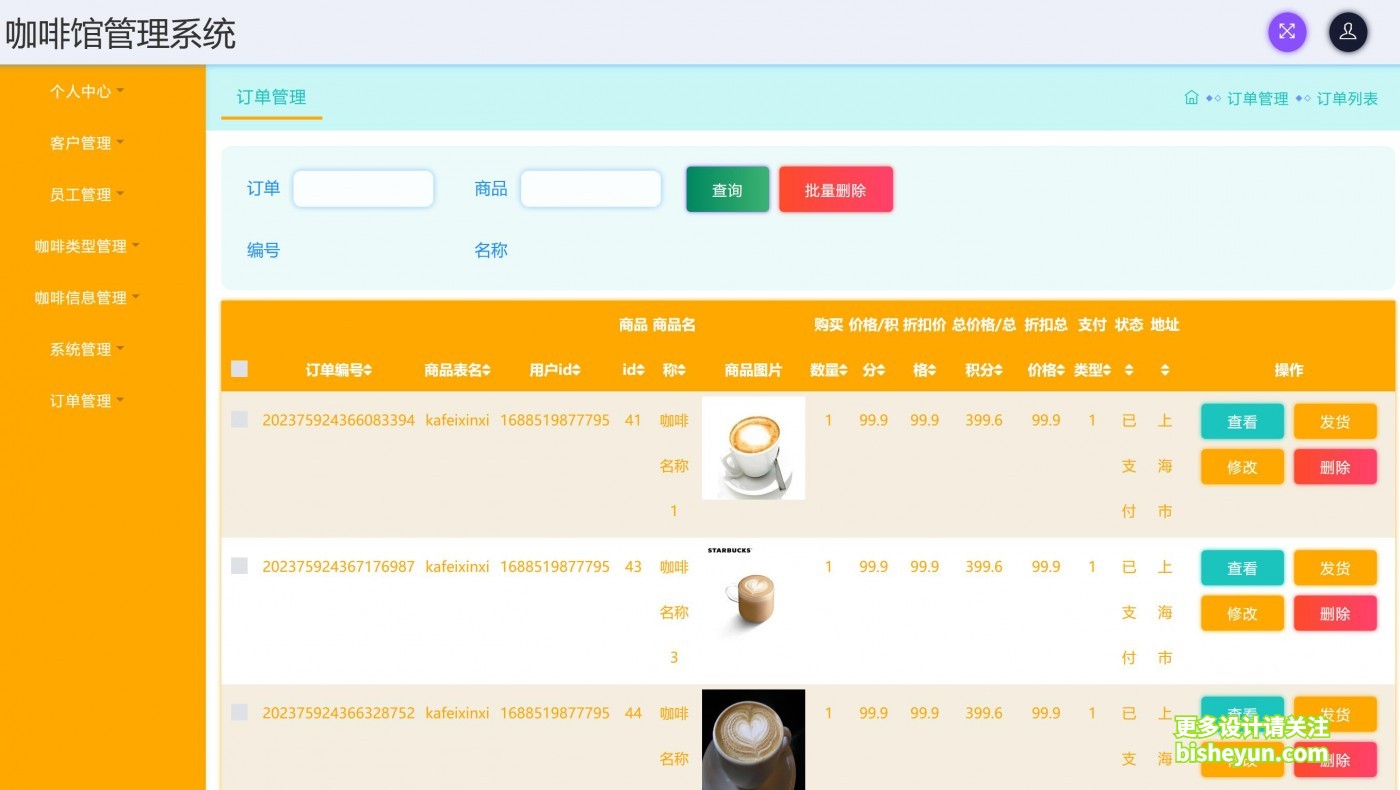Screen dimensions: 1400x790
Task: Expand 咖啡类型管理 sidebar menu
Action: click(x=87, y=246)
